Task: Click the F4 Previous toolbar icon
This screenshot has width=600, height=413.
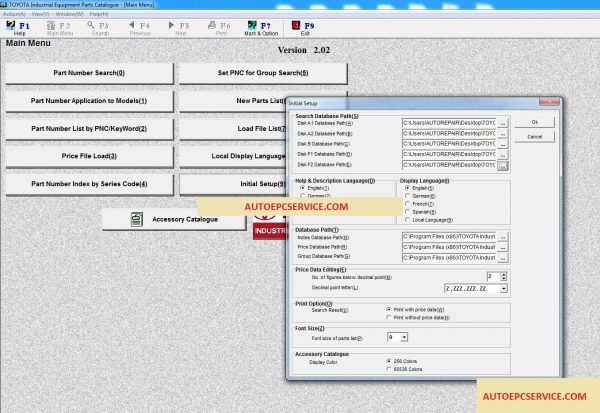Action: 140,28
